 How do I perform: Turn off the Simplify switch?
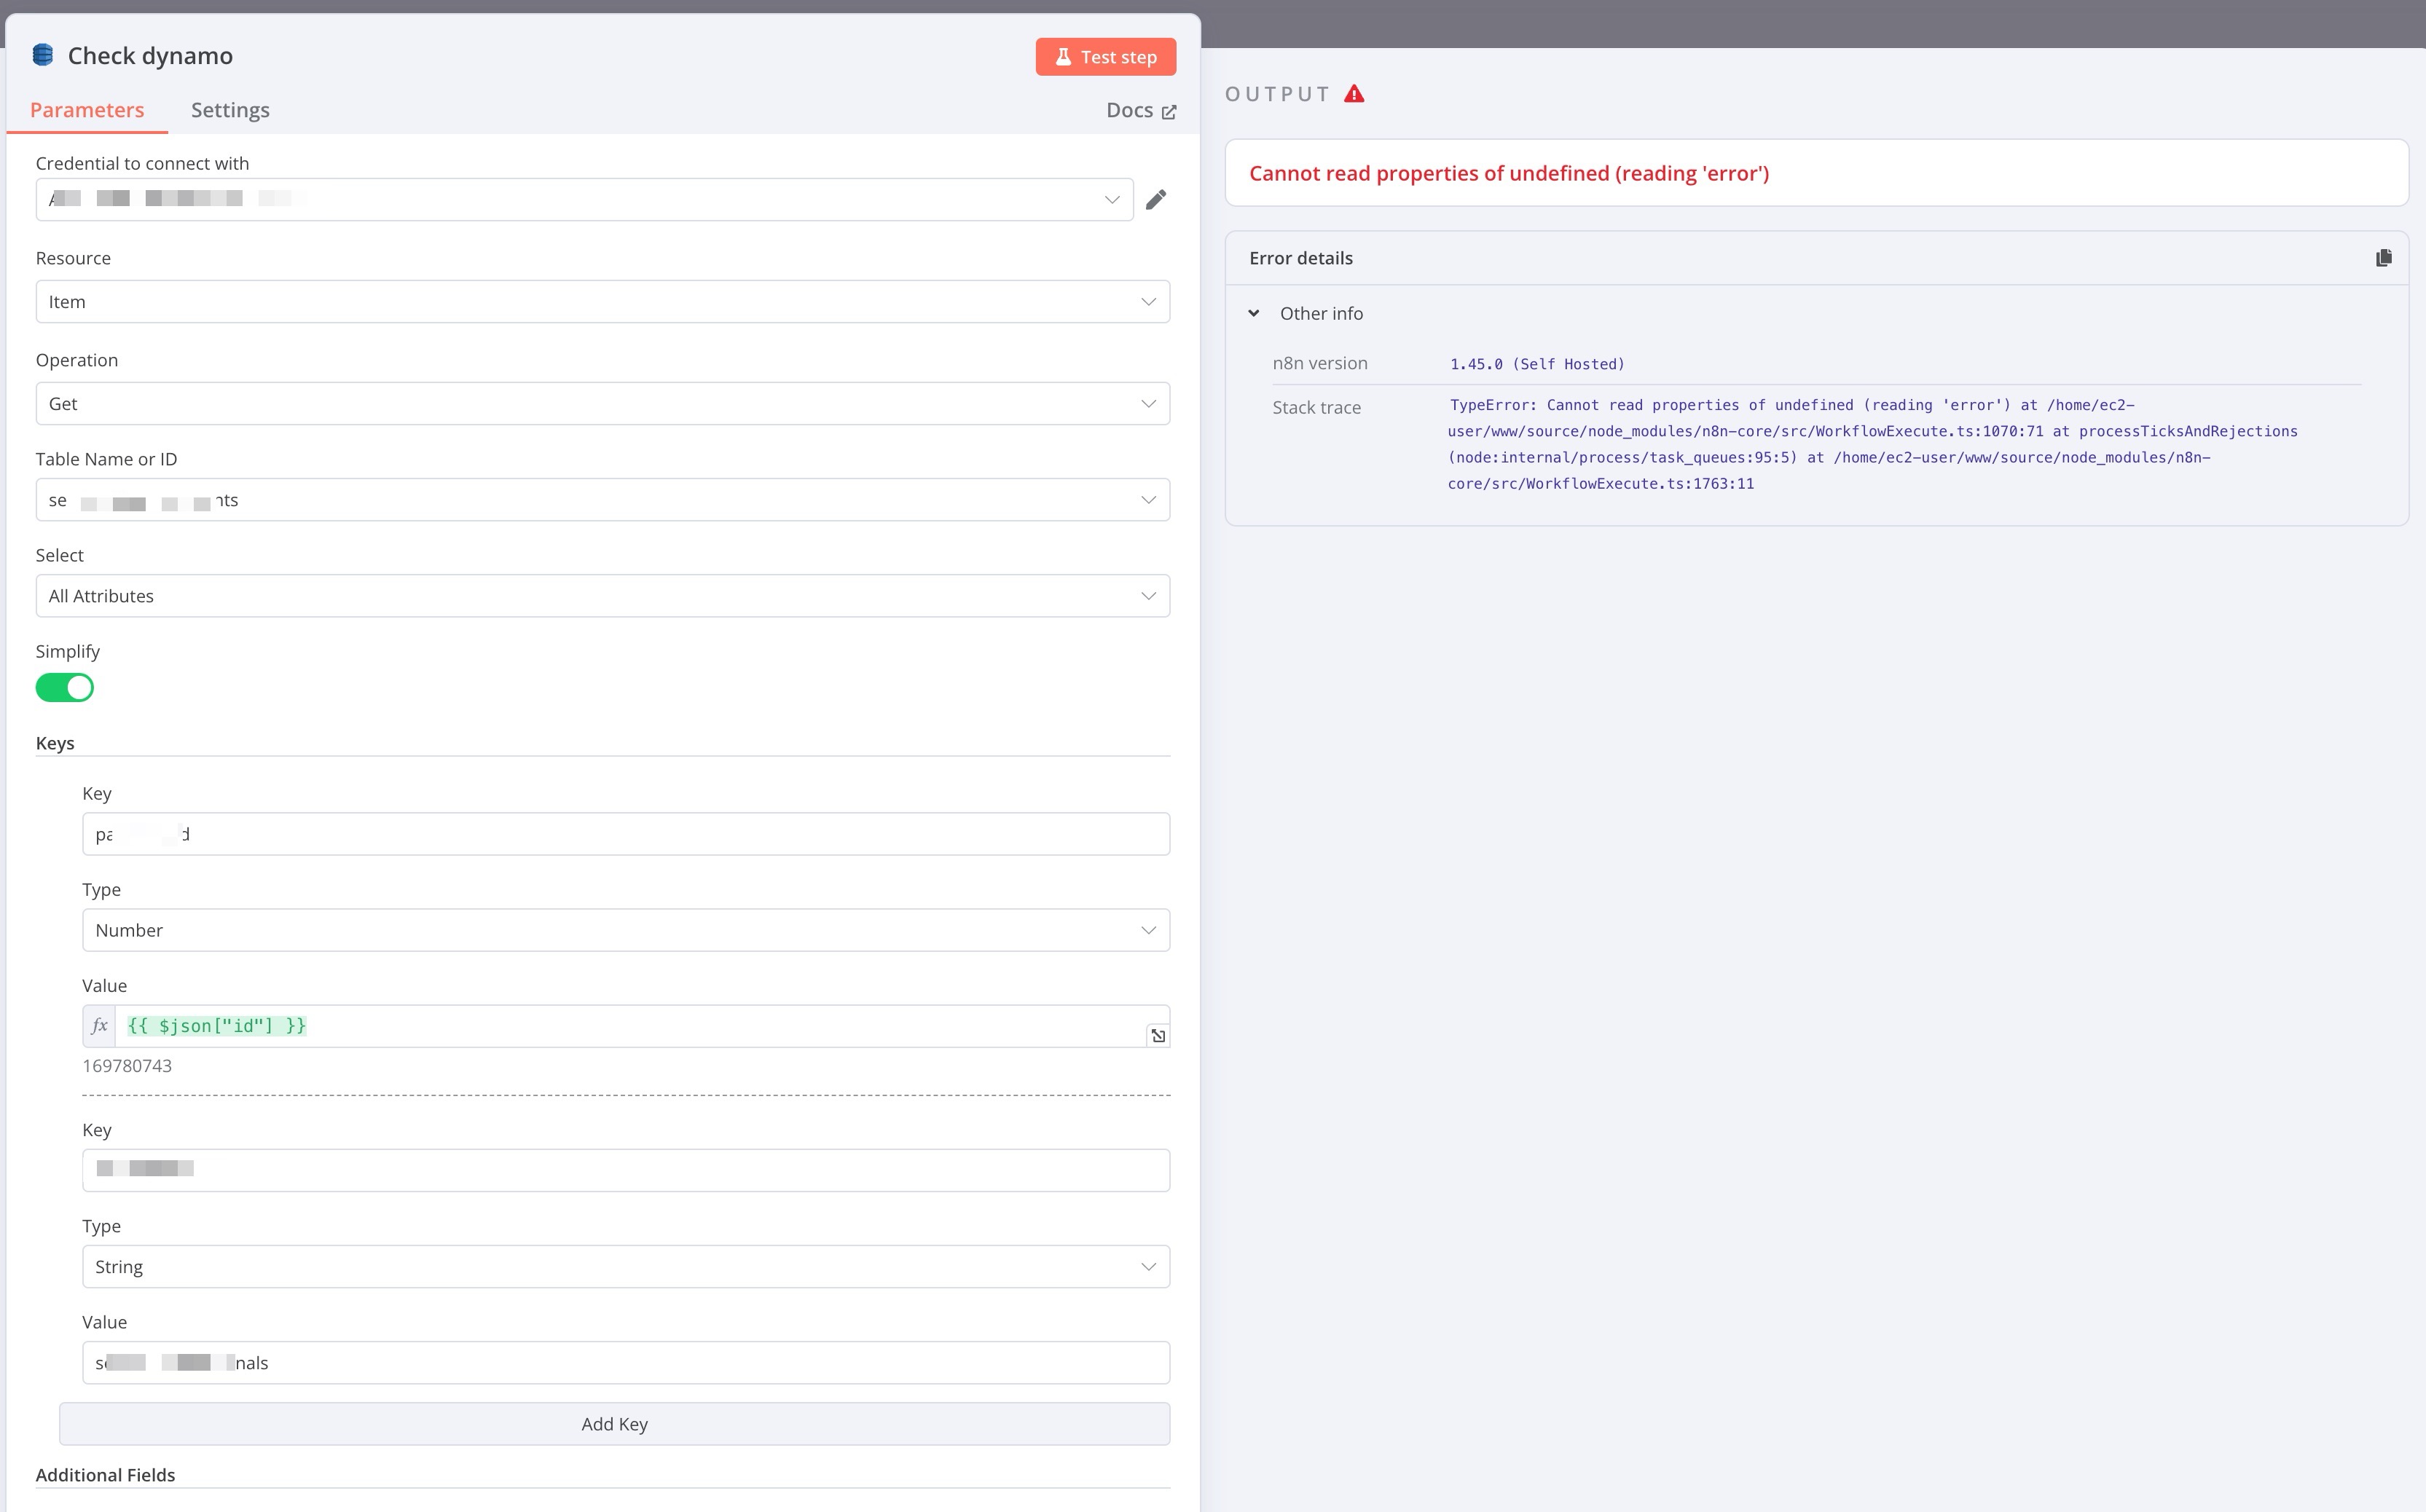pos(65,688)
